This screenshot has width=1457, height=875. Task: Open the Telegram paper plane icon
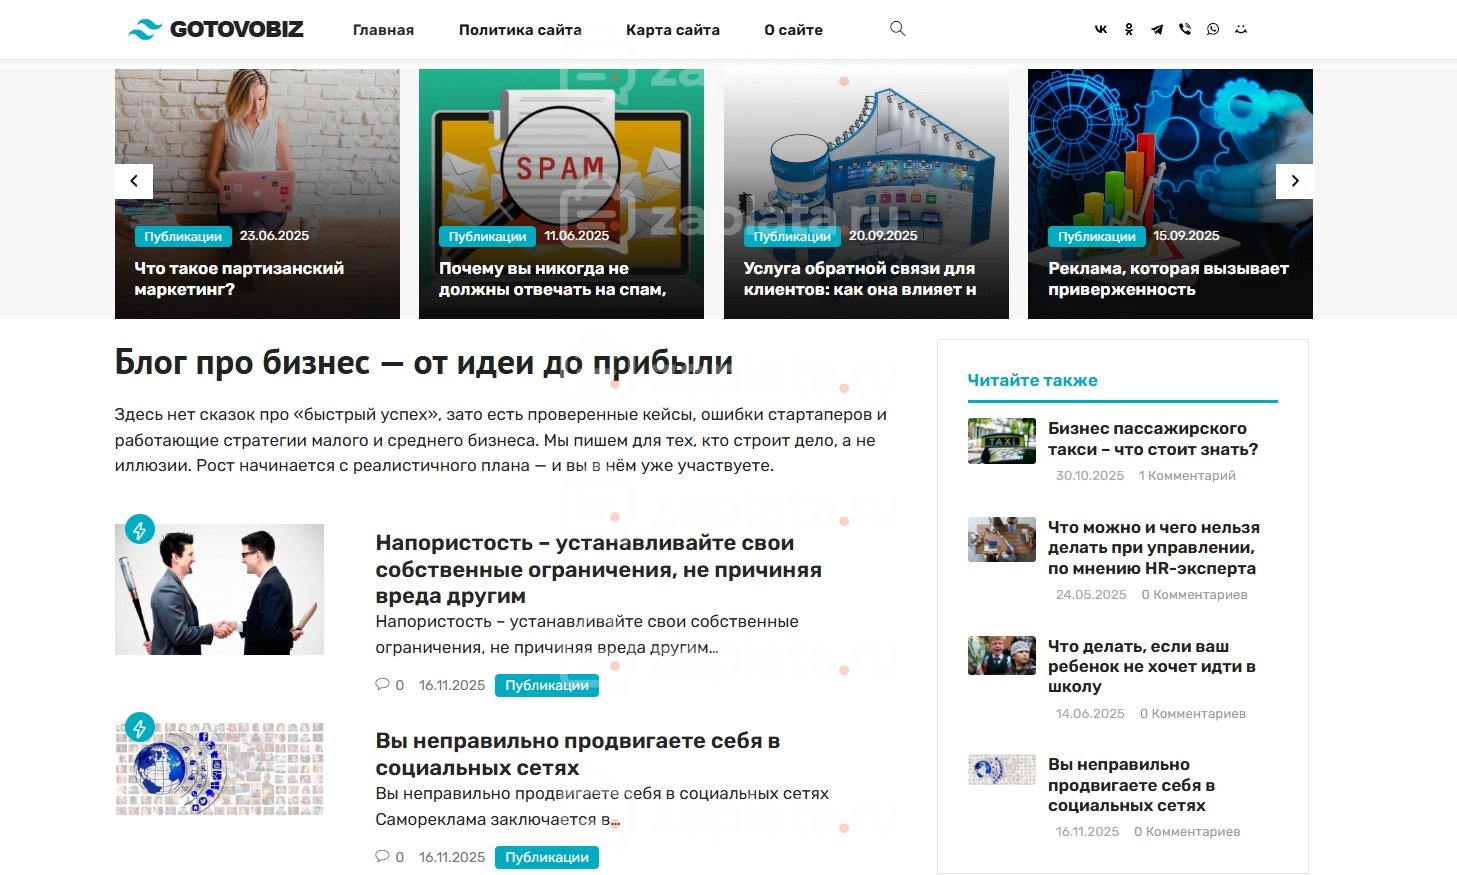(1157, 29)
